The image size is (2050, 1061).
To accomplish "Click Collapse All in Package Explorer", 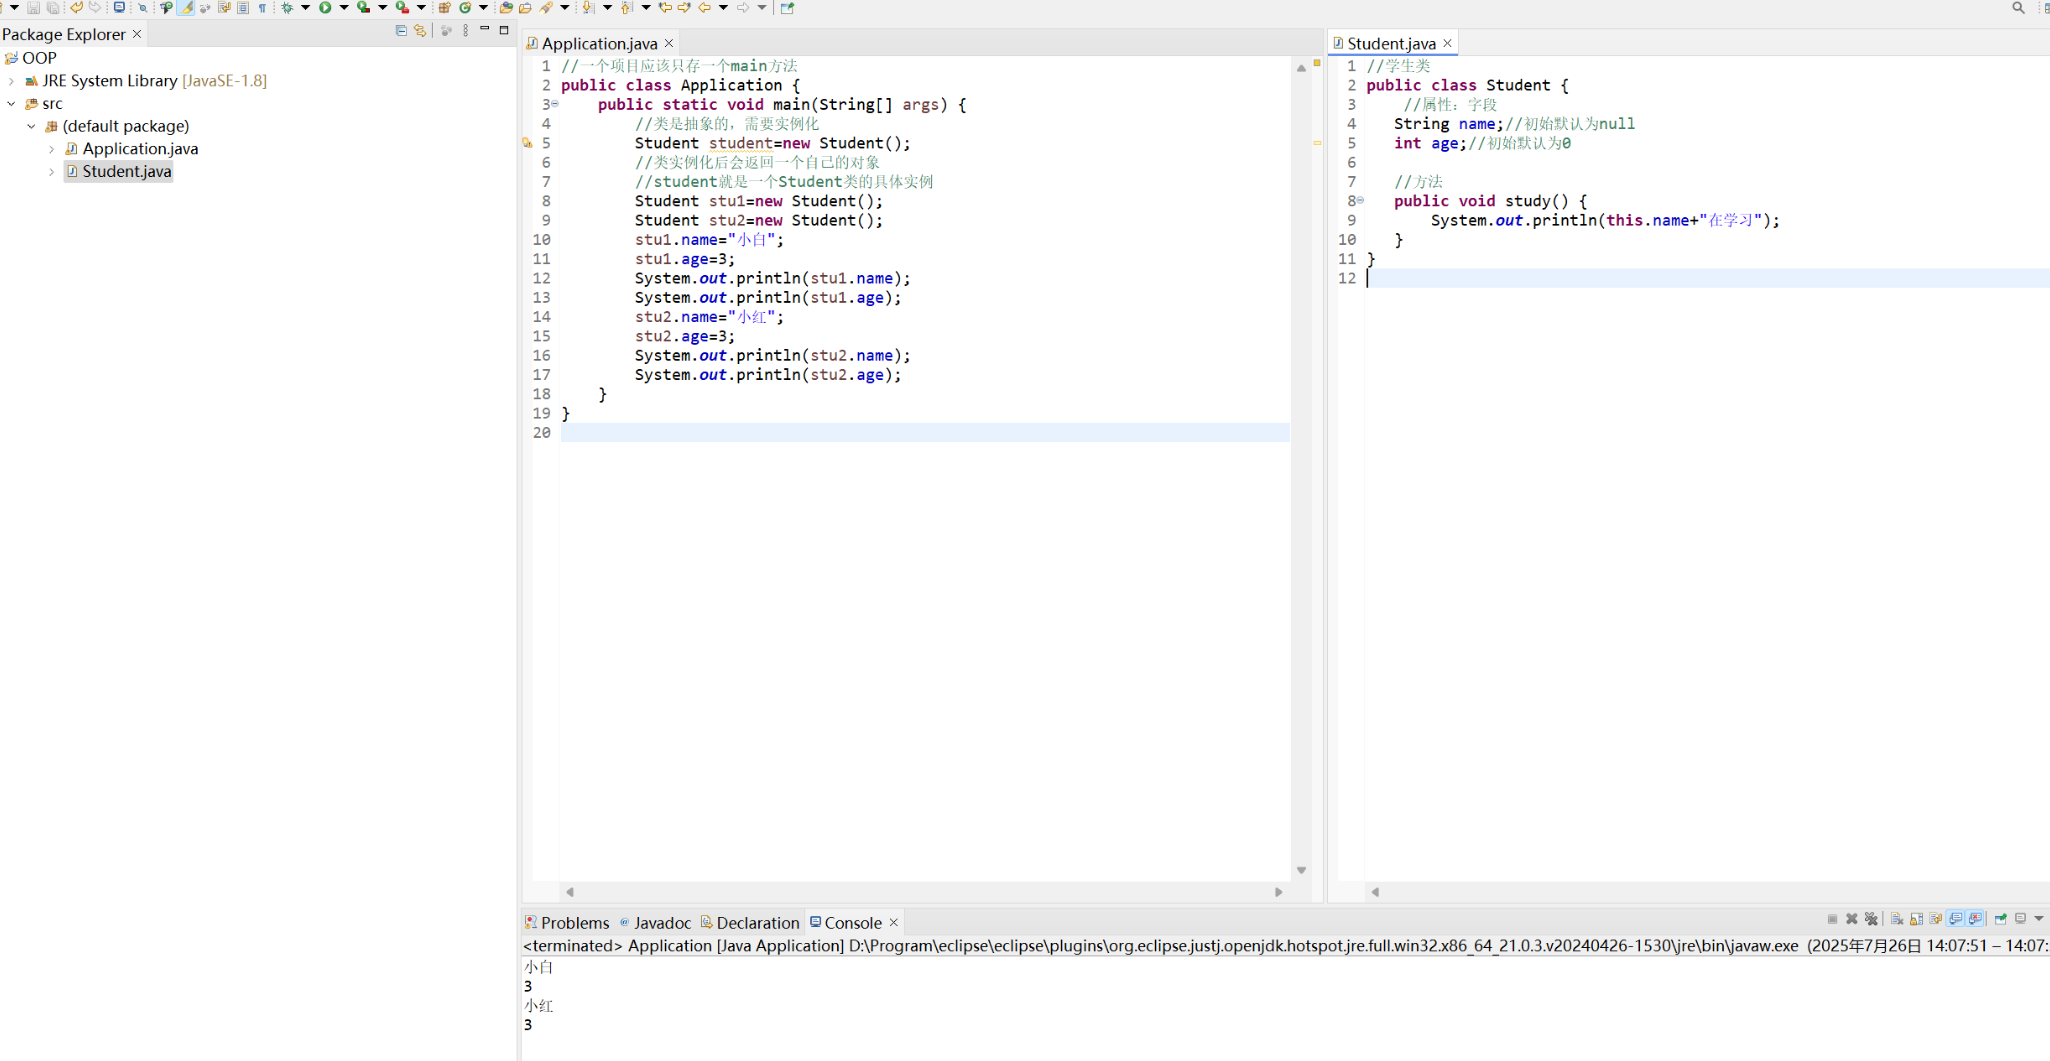I will (x=401, y=31).
